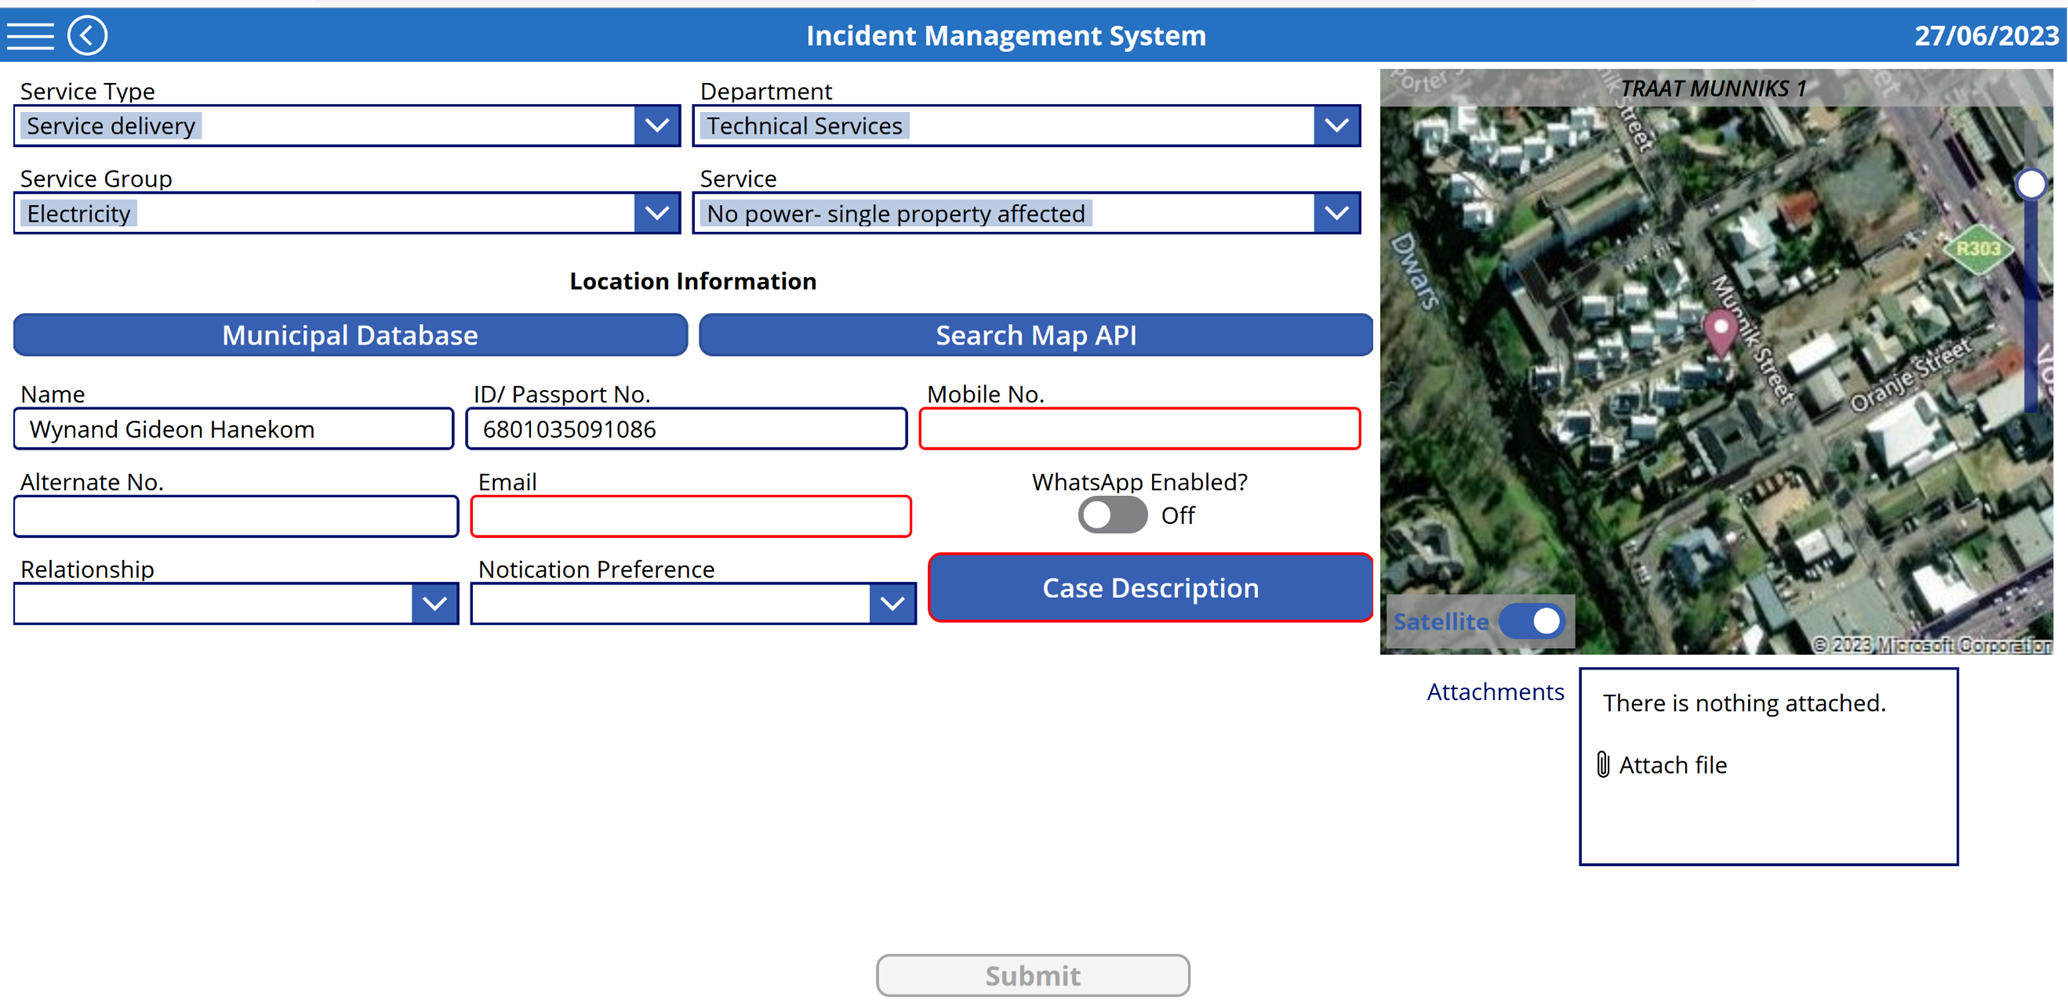Click the back arrow icon

88,36
